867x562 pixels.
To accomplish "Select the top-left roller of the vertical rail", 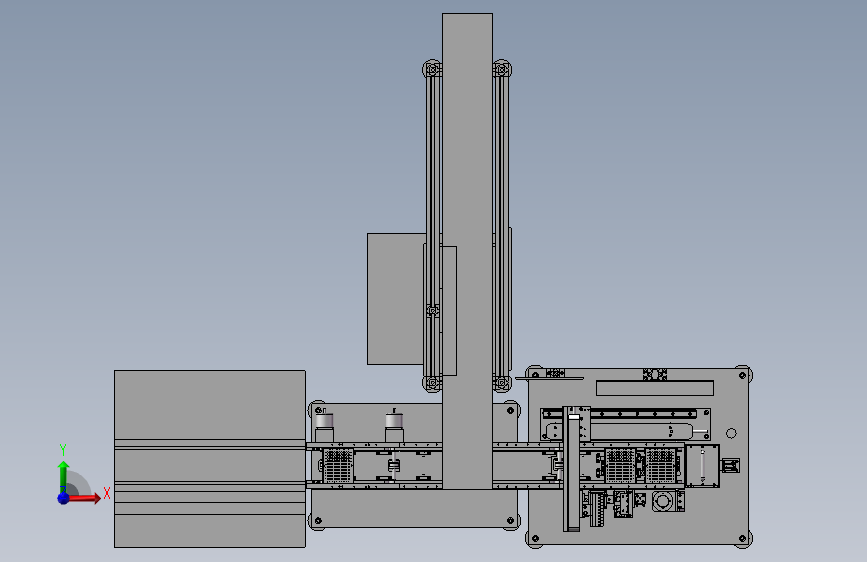I will [432, 69].
